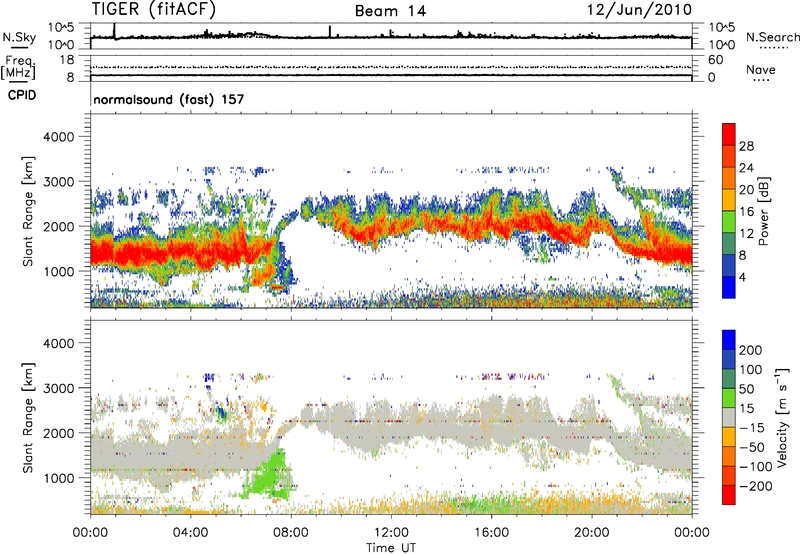Click the Slant Range label of power panel
The image size is (800, 554).
pos(28,211)
